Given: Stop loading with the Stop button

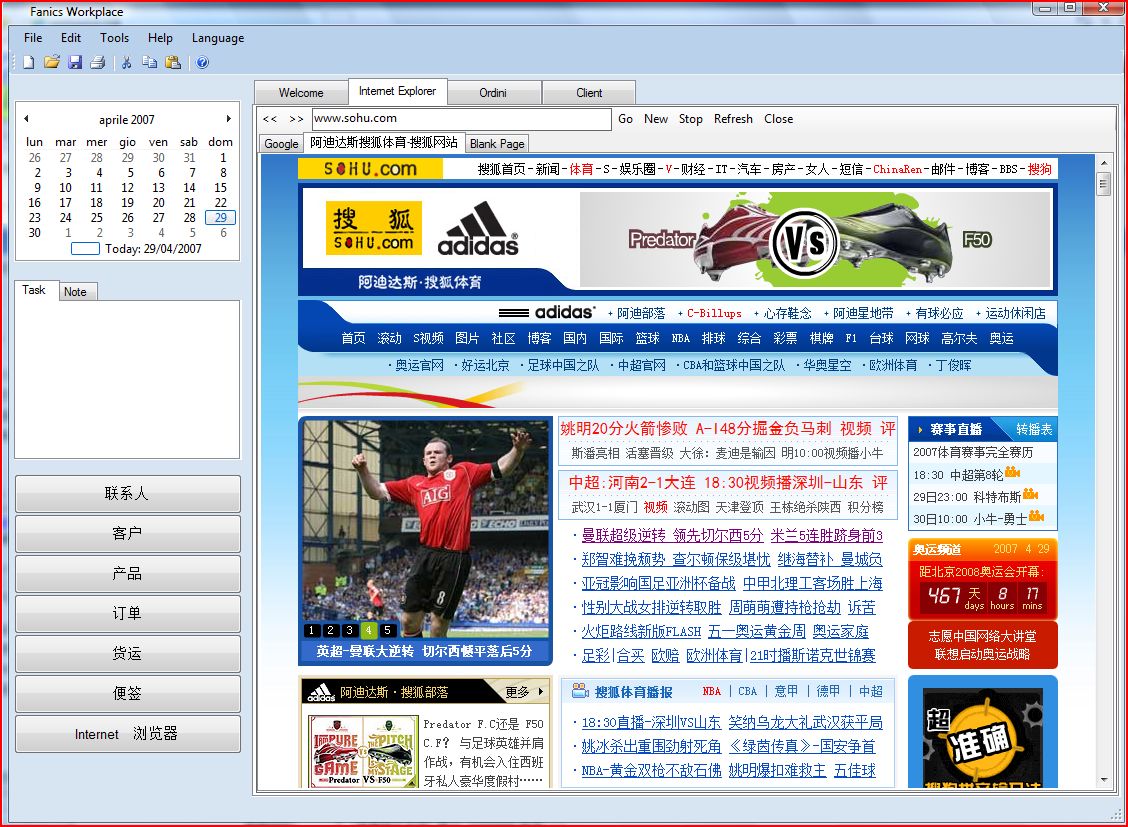Looking at the screenshot, I should click(691, 119).
